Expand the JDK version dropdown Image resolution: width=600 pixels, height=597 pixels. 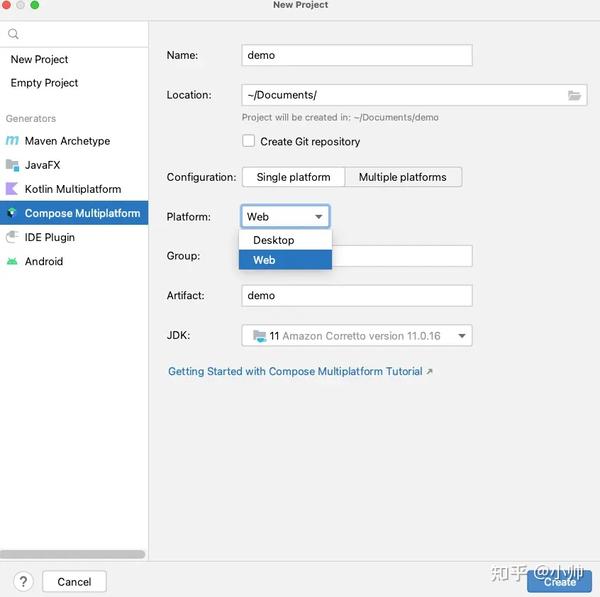462,336
